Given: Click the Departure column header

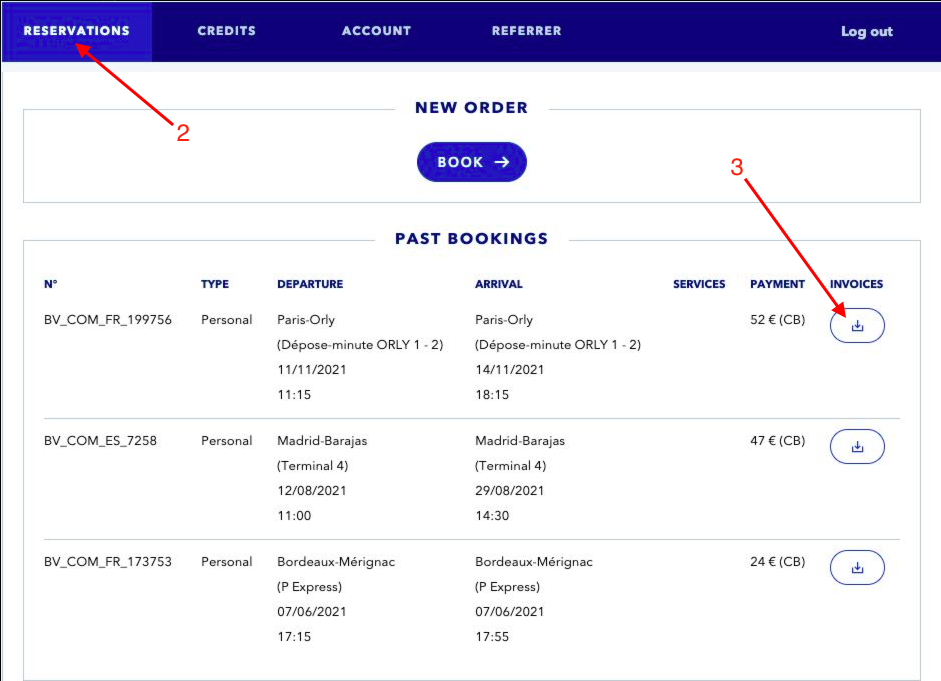Looking at the screenshot, I should point(310,284).
